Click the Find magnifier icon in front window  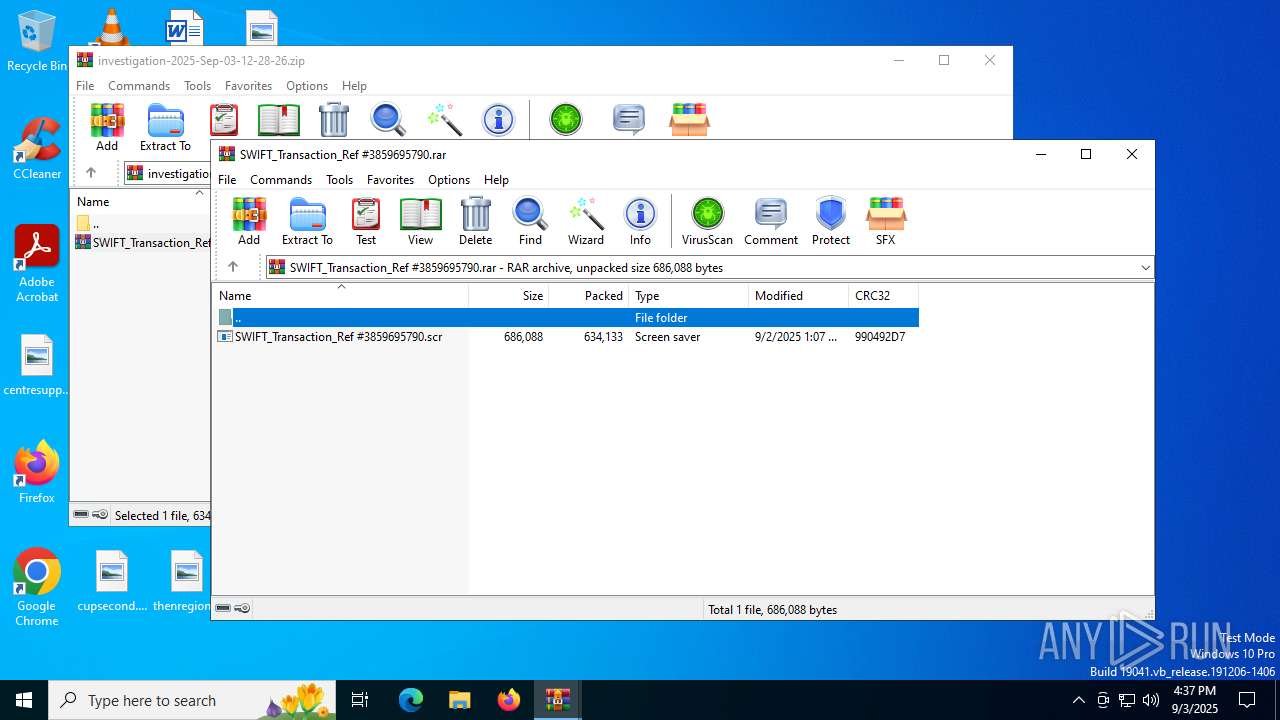point(530,221)
